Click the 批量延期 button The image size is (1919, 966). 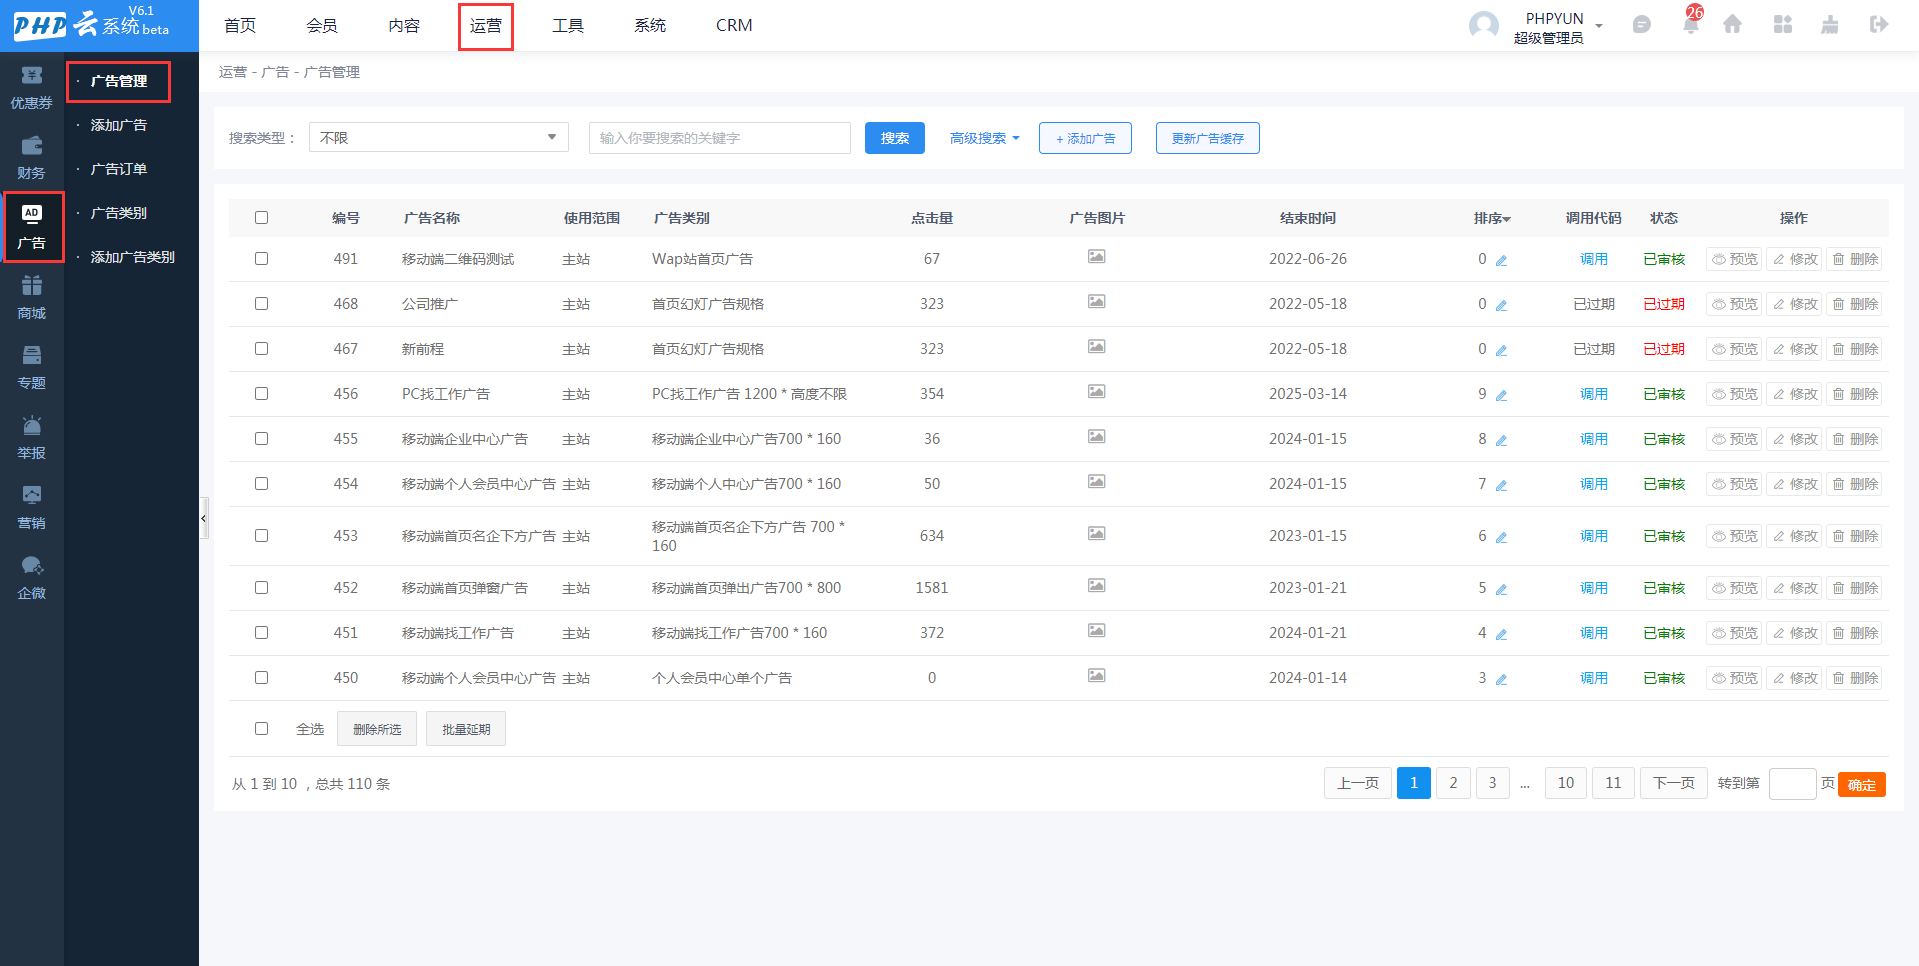[x=466, y=729]
